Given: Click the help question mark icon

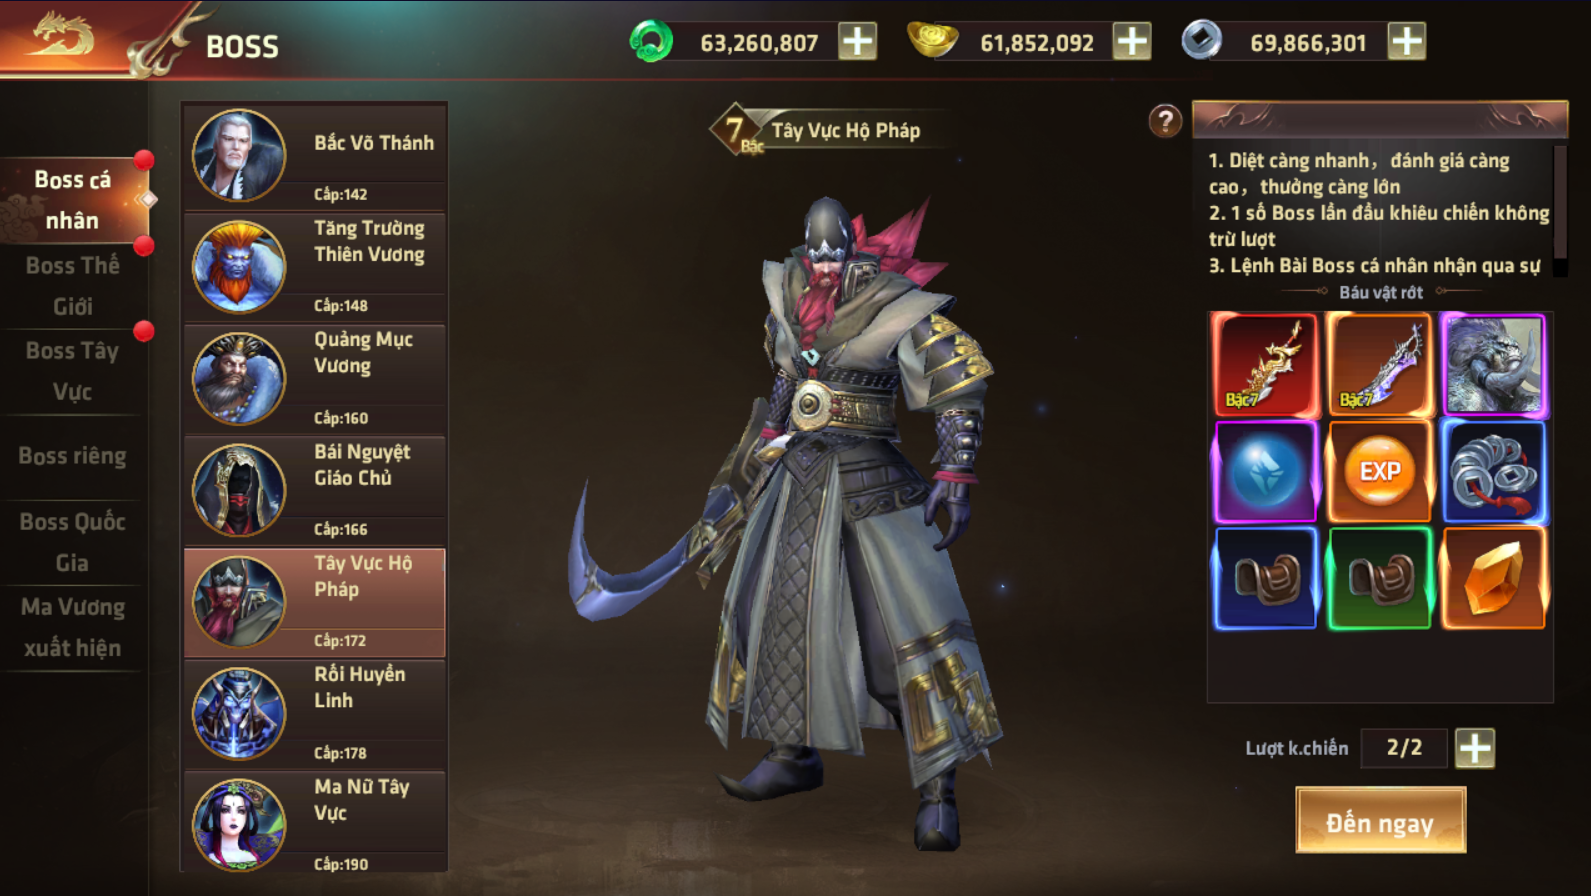Looking at the screenshot, I should coord(1165,121).
